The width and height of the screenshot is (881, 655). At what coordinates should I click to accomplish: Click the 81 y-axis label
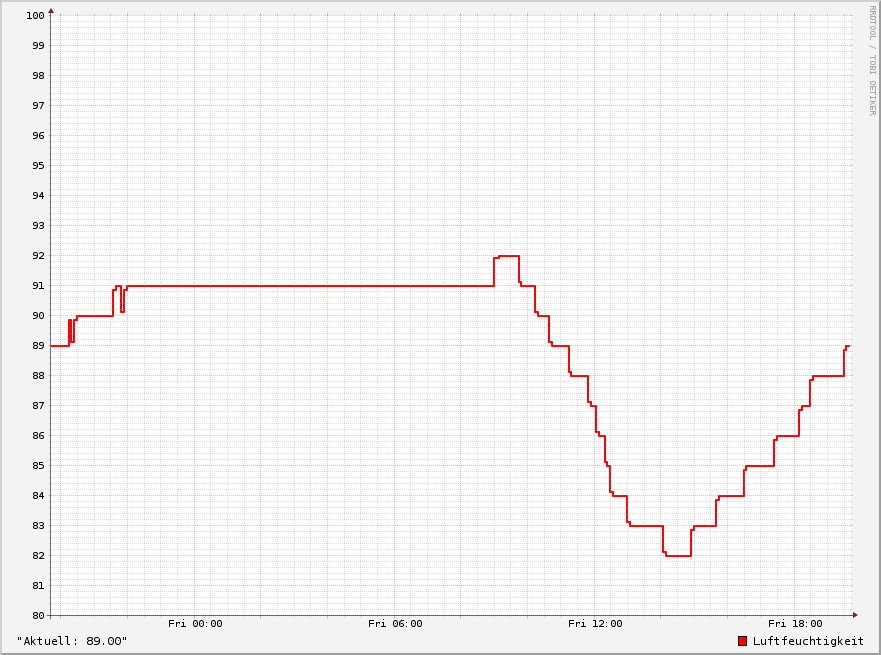[38, 586]
